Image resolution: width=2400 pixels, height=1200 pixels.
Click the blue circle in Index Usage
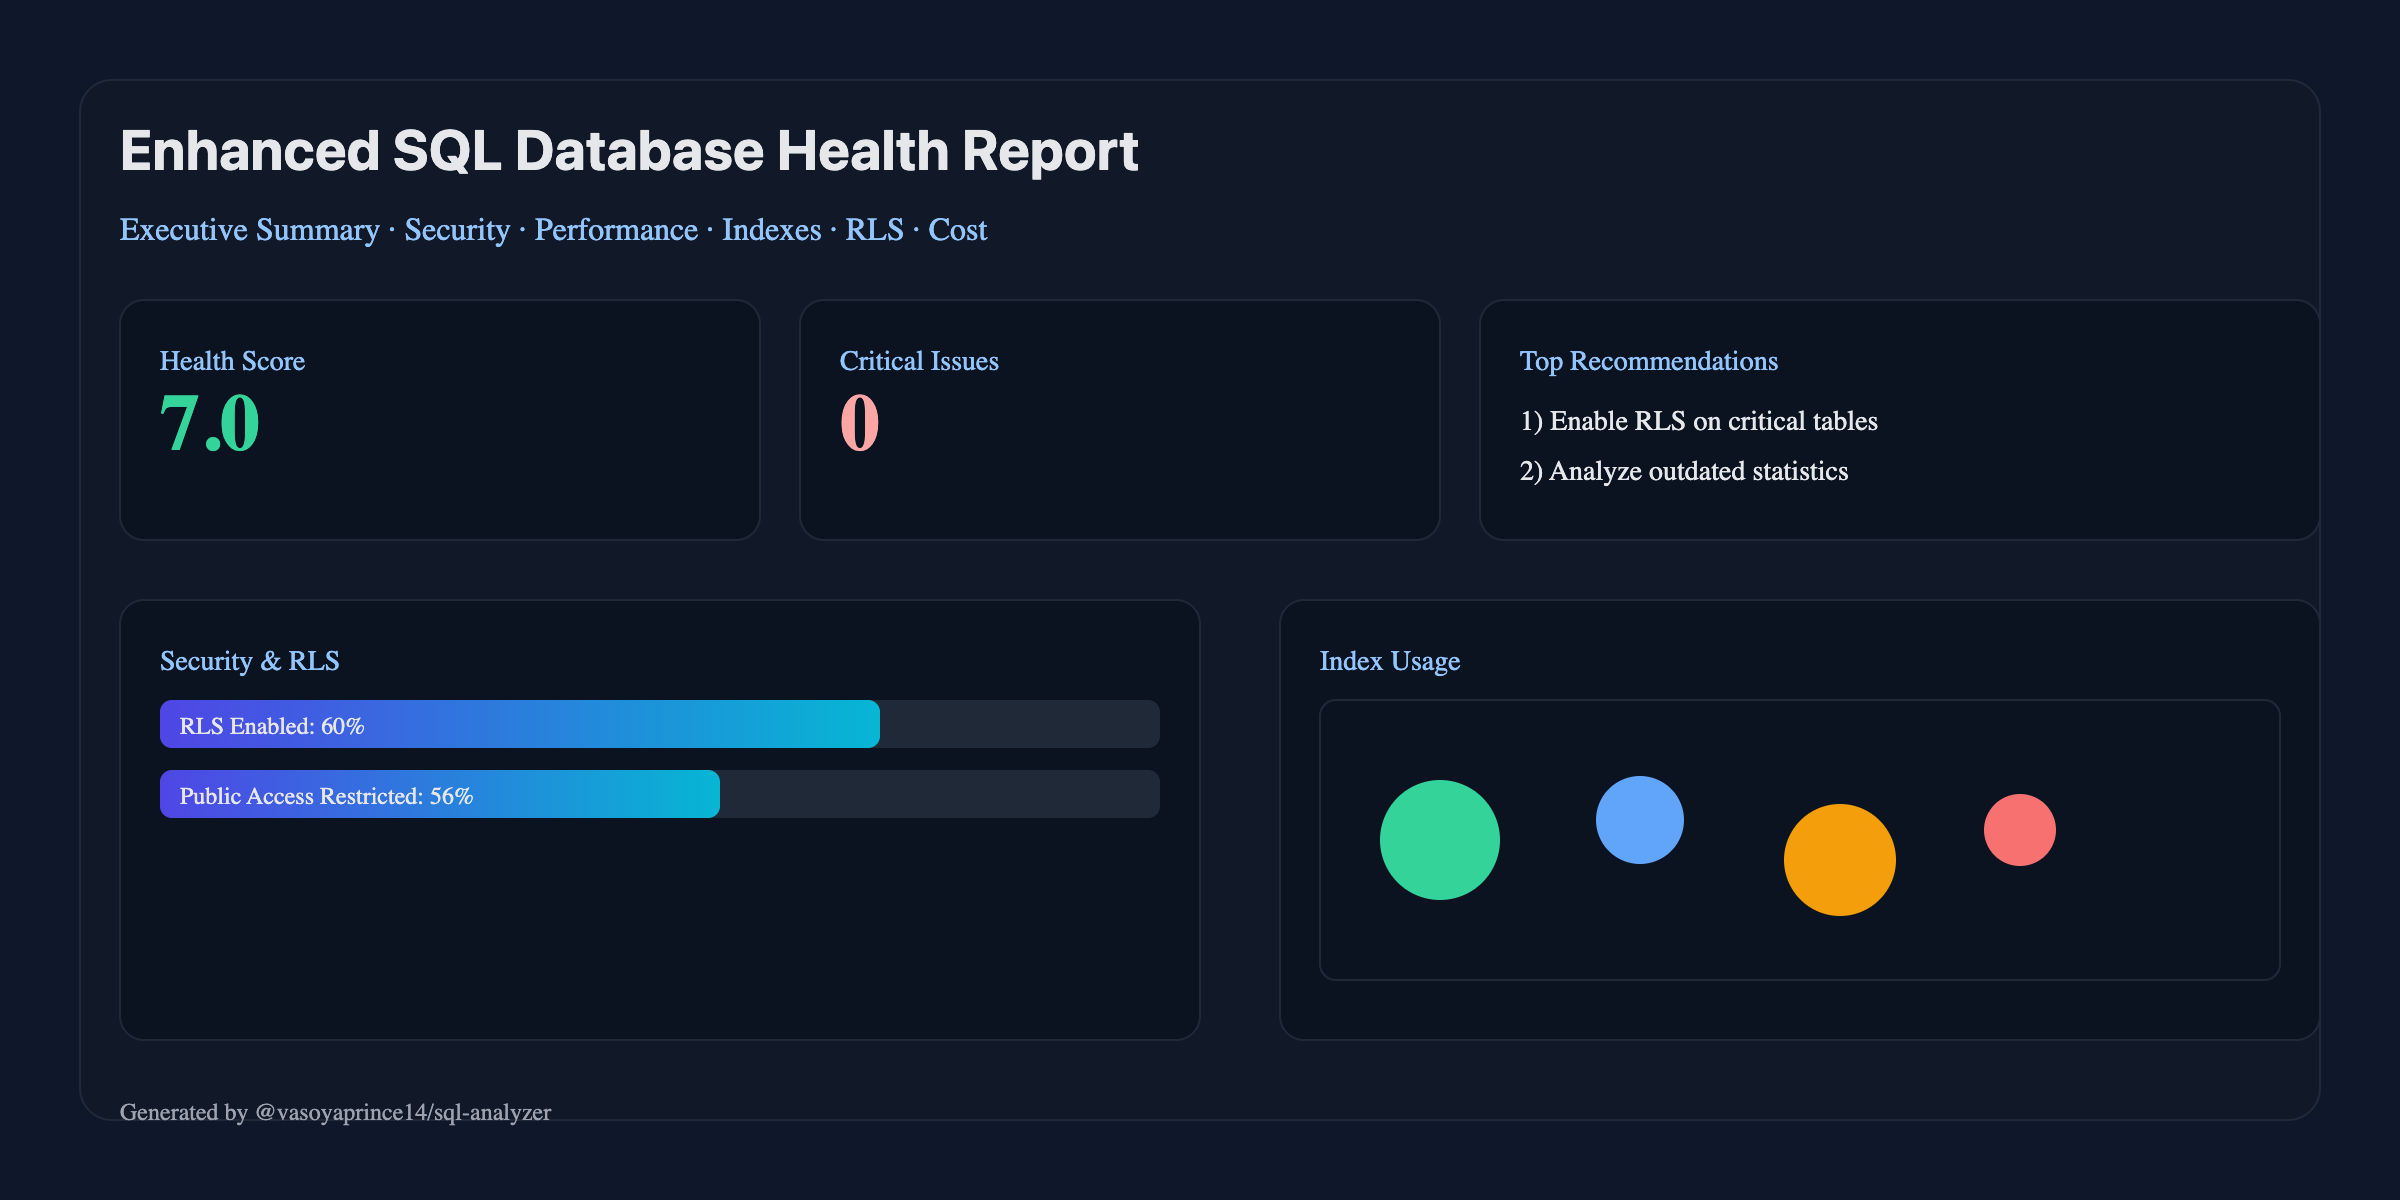pos(1639,820)
